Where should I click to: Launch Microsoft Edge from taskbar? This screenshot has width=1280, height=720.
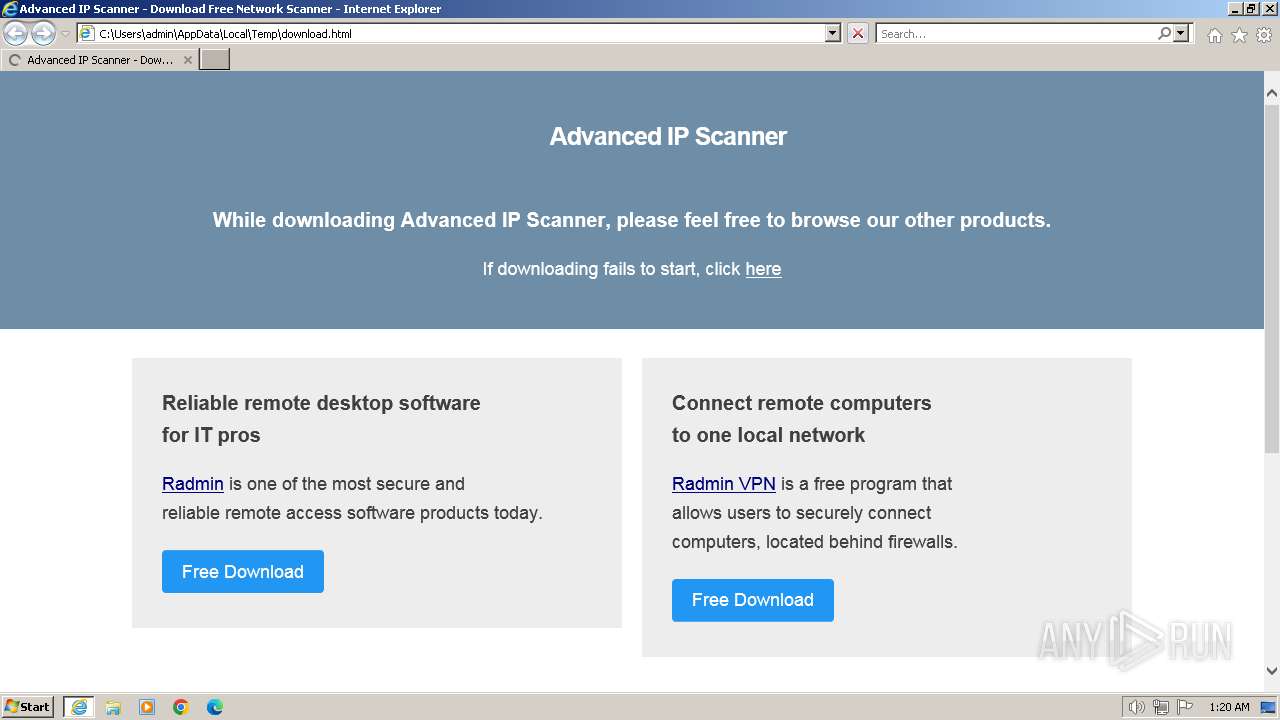tap(215, 707)
